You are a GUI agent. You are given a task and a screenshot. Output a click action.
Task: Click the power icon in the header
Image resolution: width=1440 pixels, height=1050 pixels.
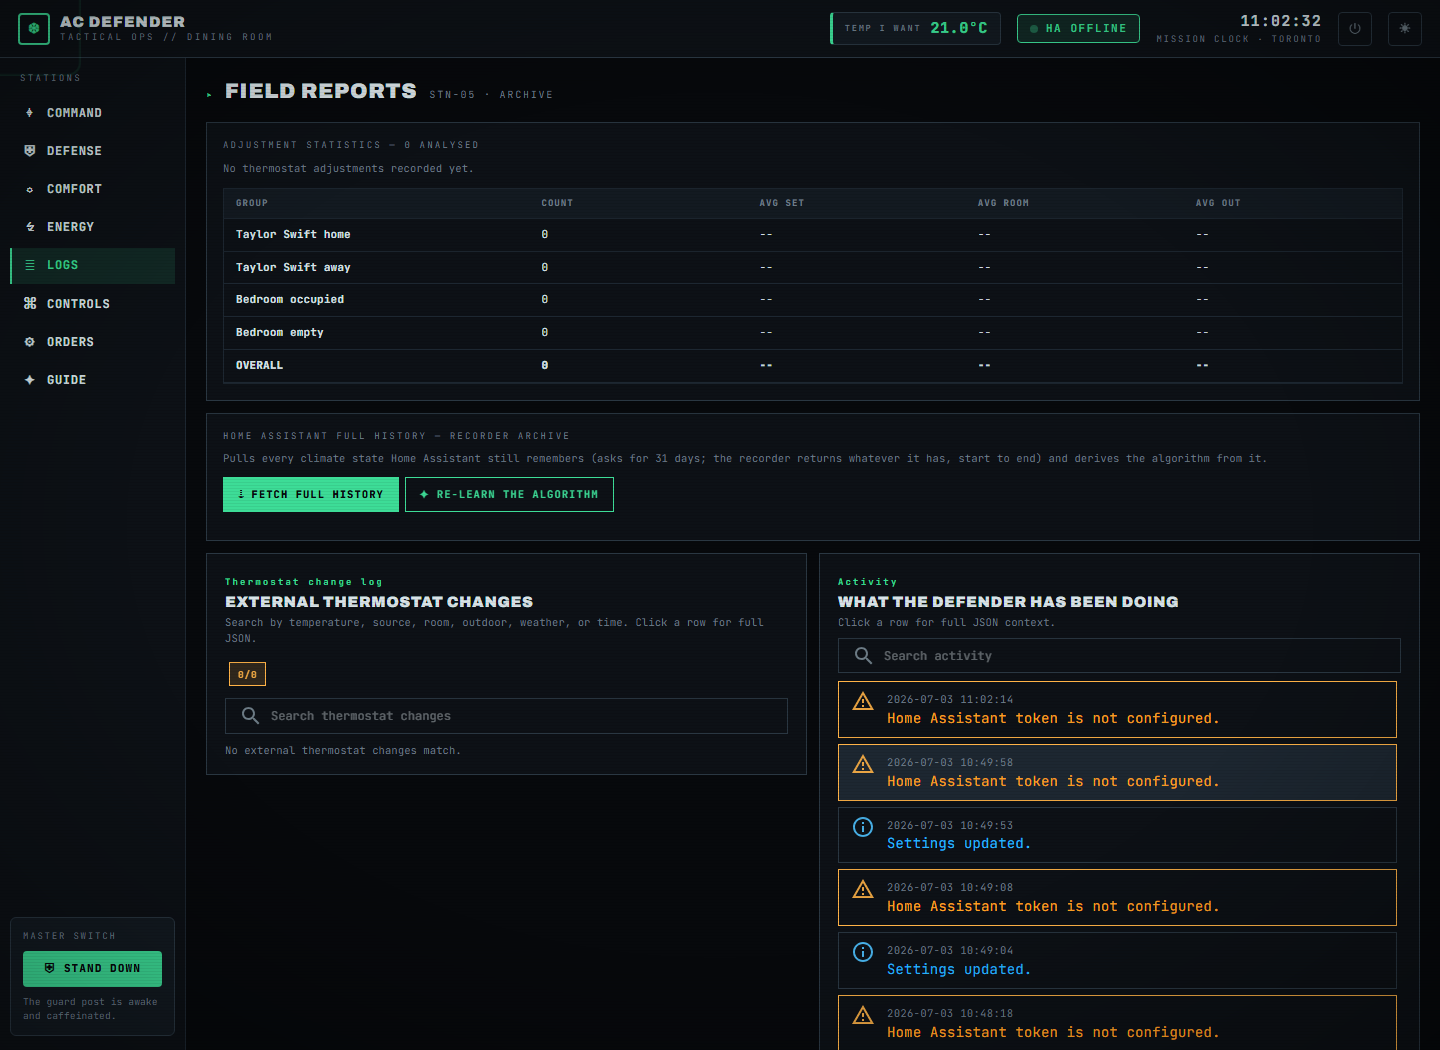click(1355, 29)
